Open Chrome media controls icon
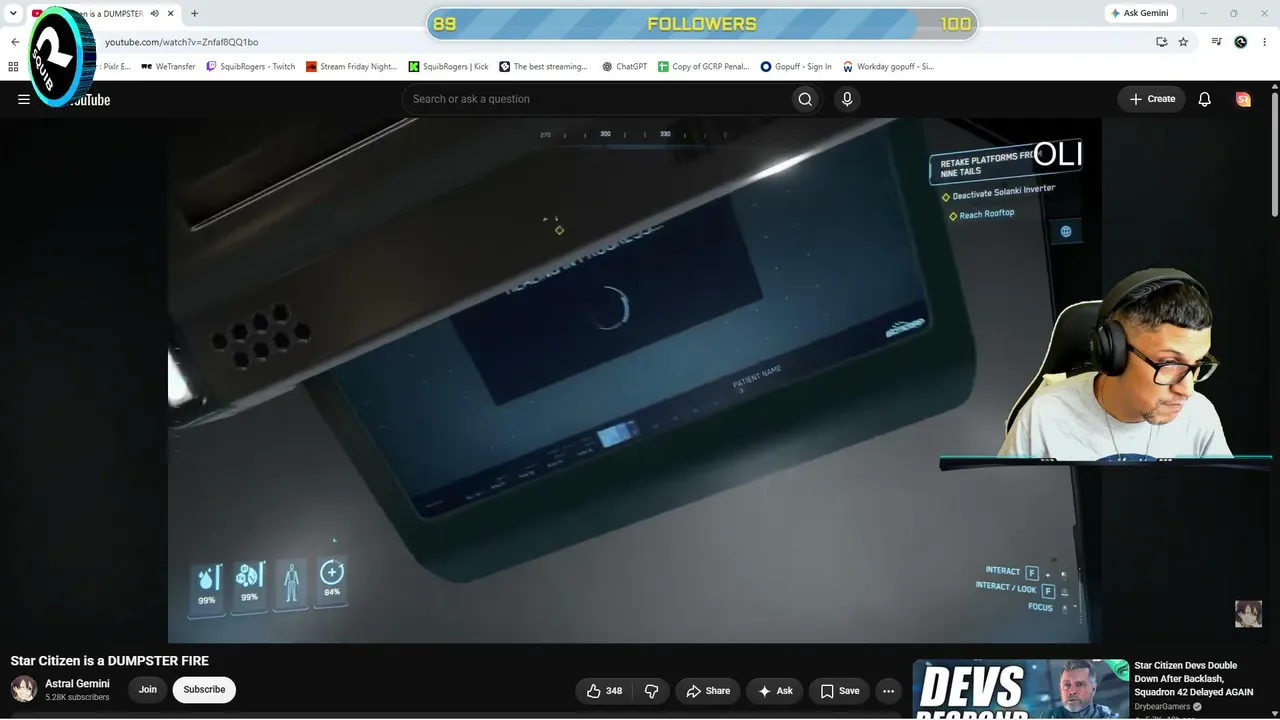 [1216, 42]
